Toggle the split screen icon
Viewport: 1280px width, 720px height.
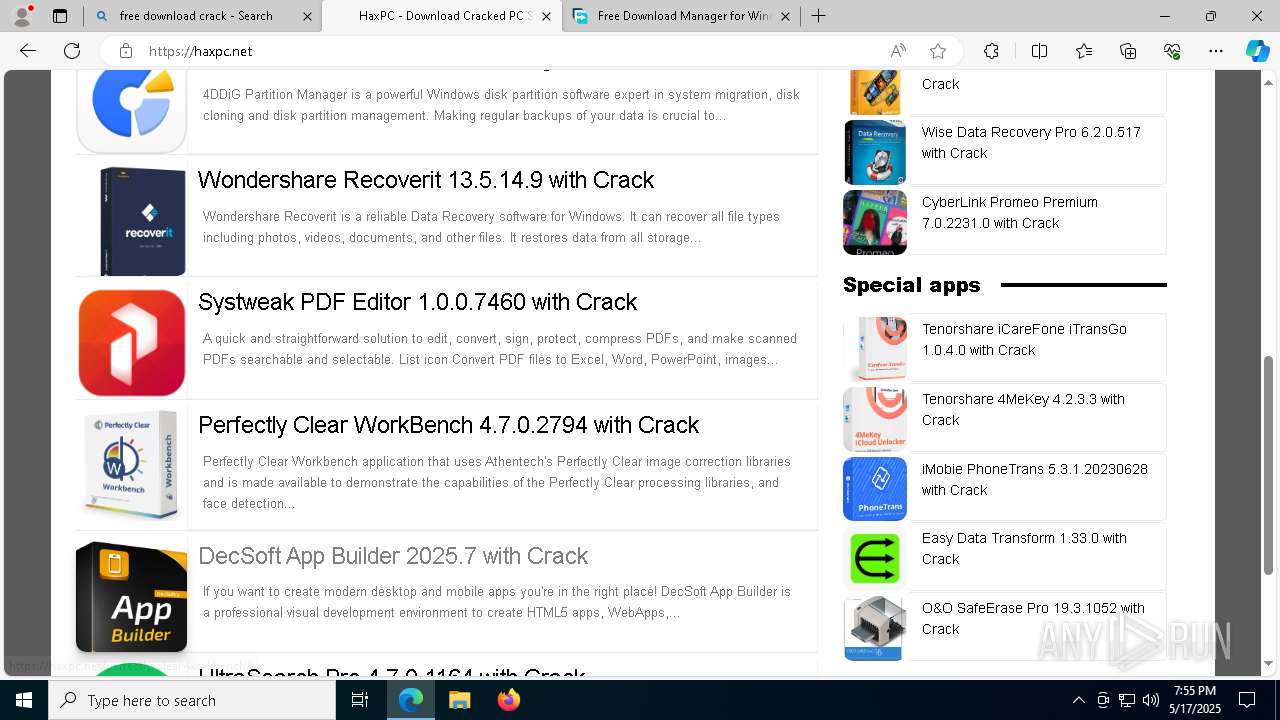pos(1039,51)
